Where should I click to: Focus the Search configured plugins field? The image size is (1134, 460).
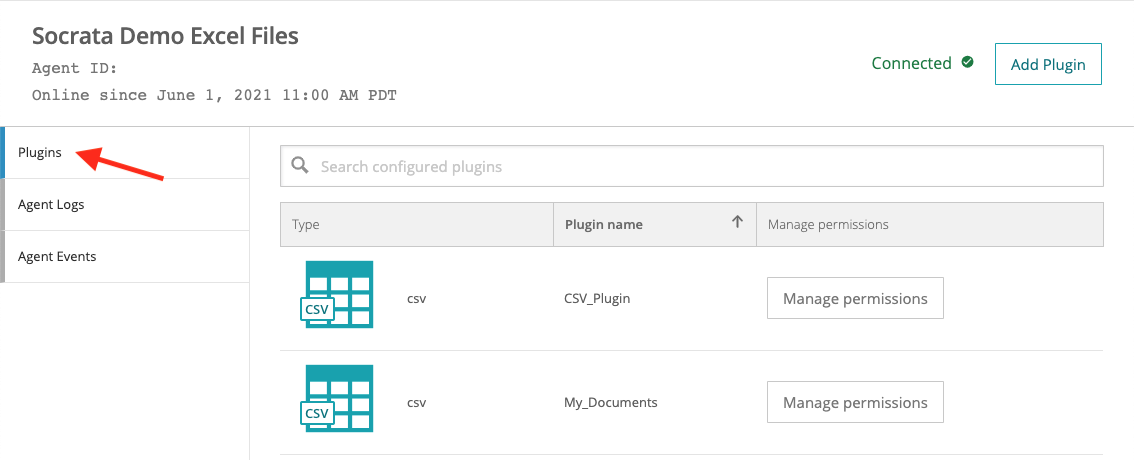pyautogui.click(x=691, y=166)
